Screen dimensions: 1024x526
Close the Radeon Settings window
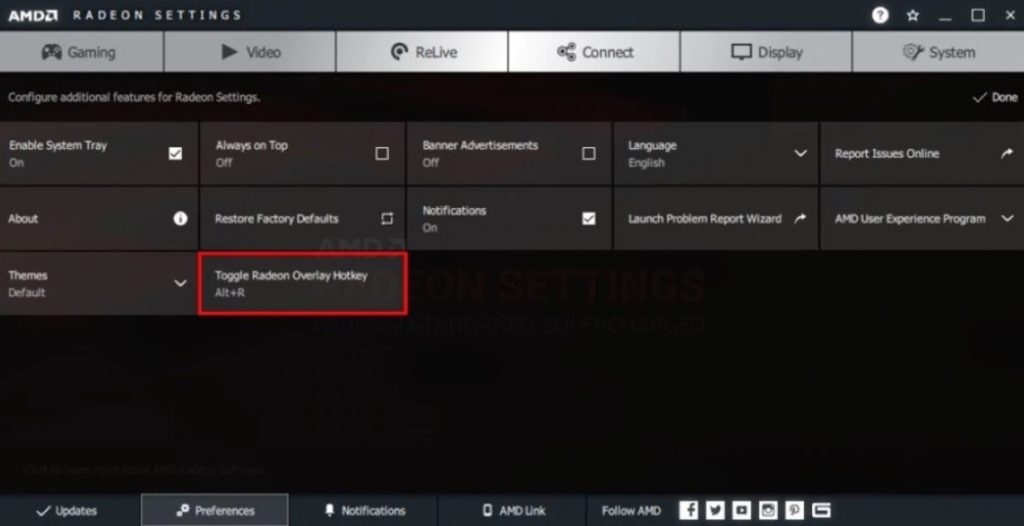pyautogui.click(x=1010, y=16)
